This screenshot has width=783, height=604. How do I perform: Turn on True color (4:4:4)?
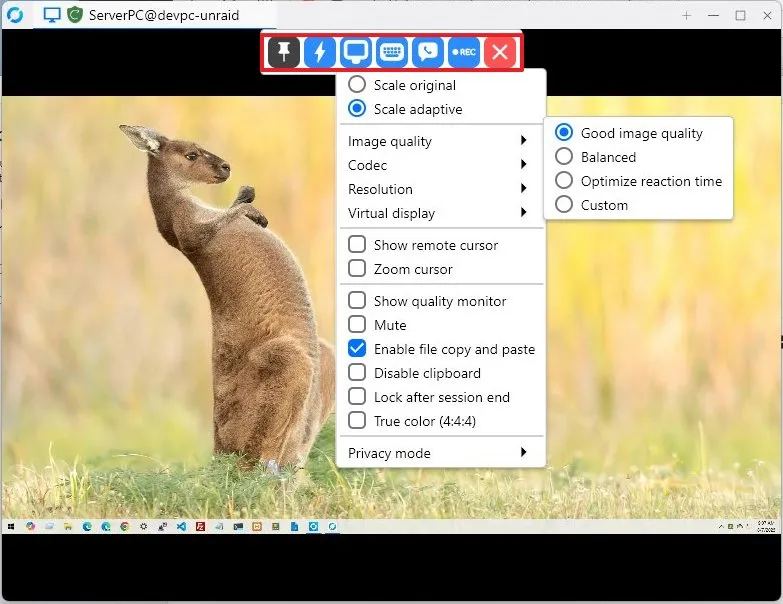click(357, 420)
